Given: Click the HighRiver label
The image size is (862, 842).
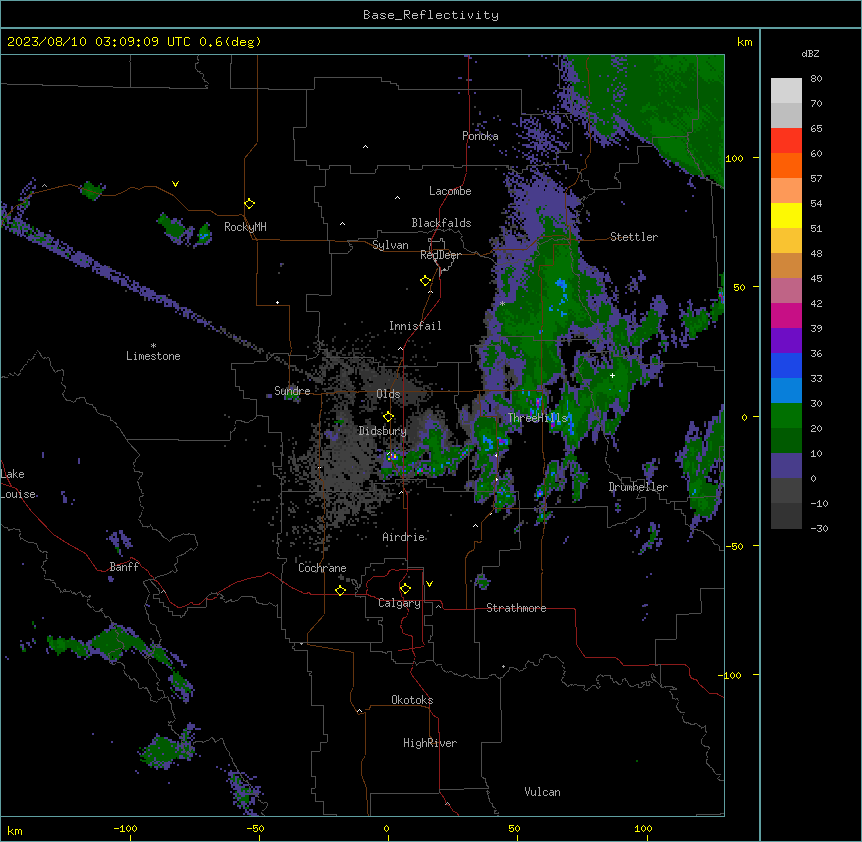Looking at the screenshot, I should tap(430, 743).
